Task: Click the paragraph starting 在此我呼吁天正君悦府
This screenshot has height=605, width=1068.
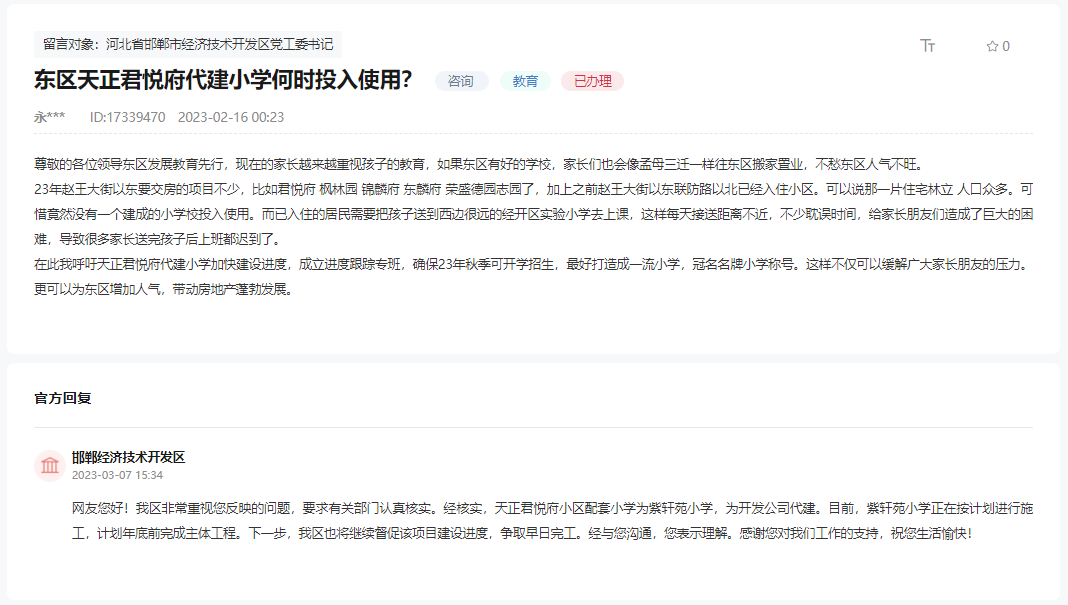Action: point(533,277)
